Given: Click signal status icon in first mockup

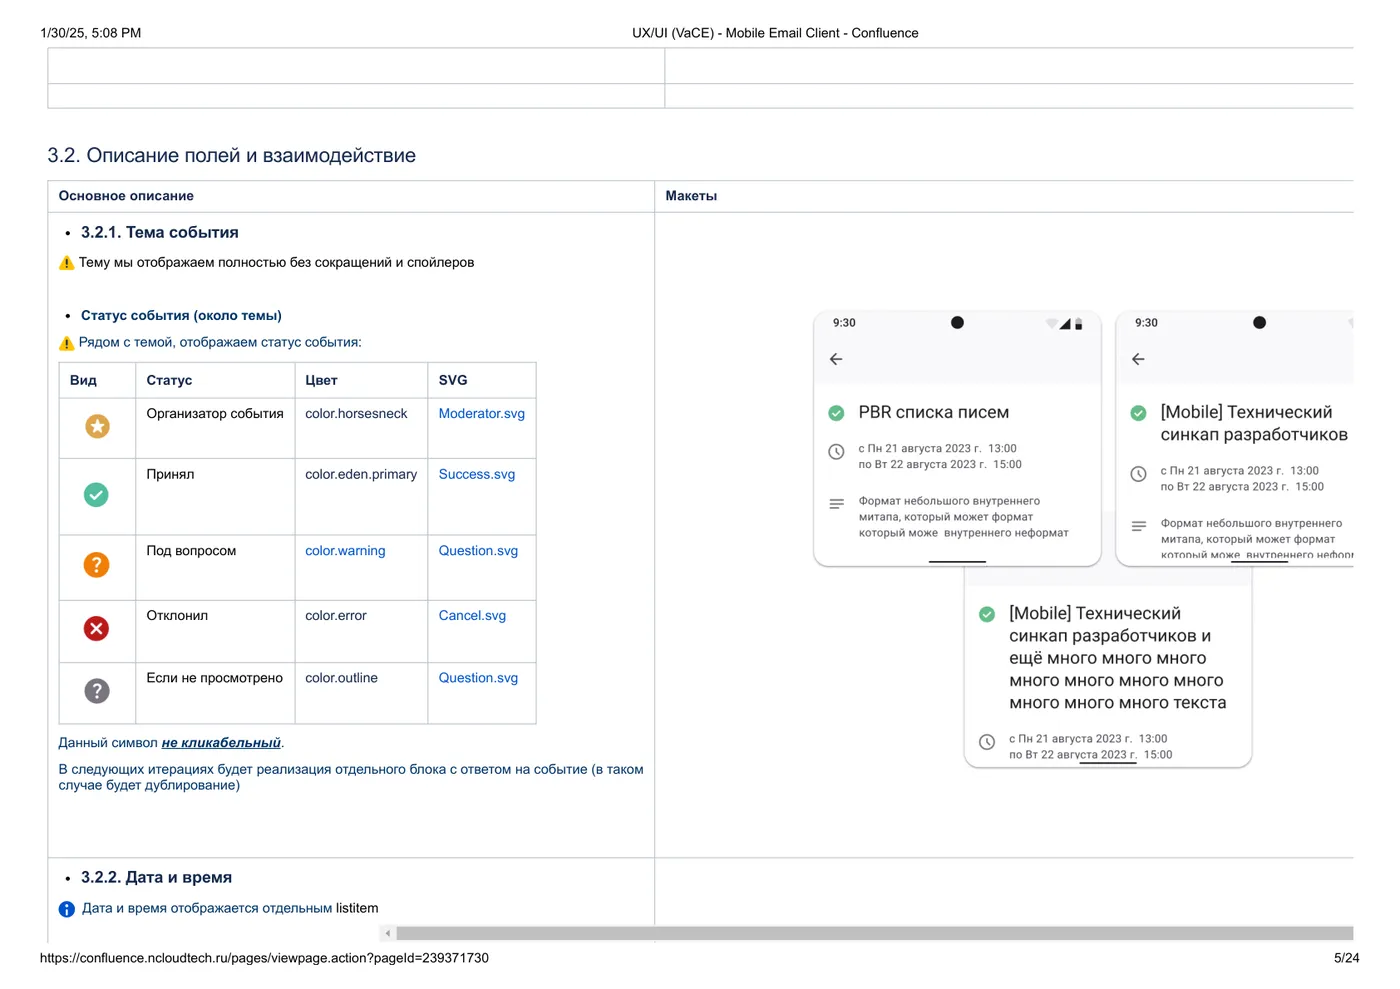Looking at the screenshot, I should click(1065, 323).
